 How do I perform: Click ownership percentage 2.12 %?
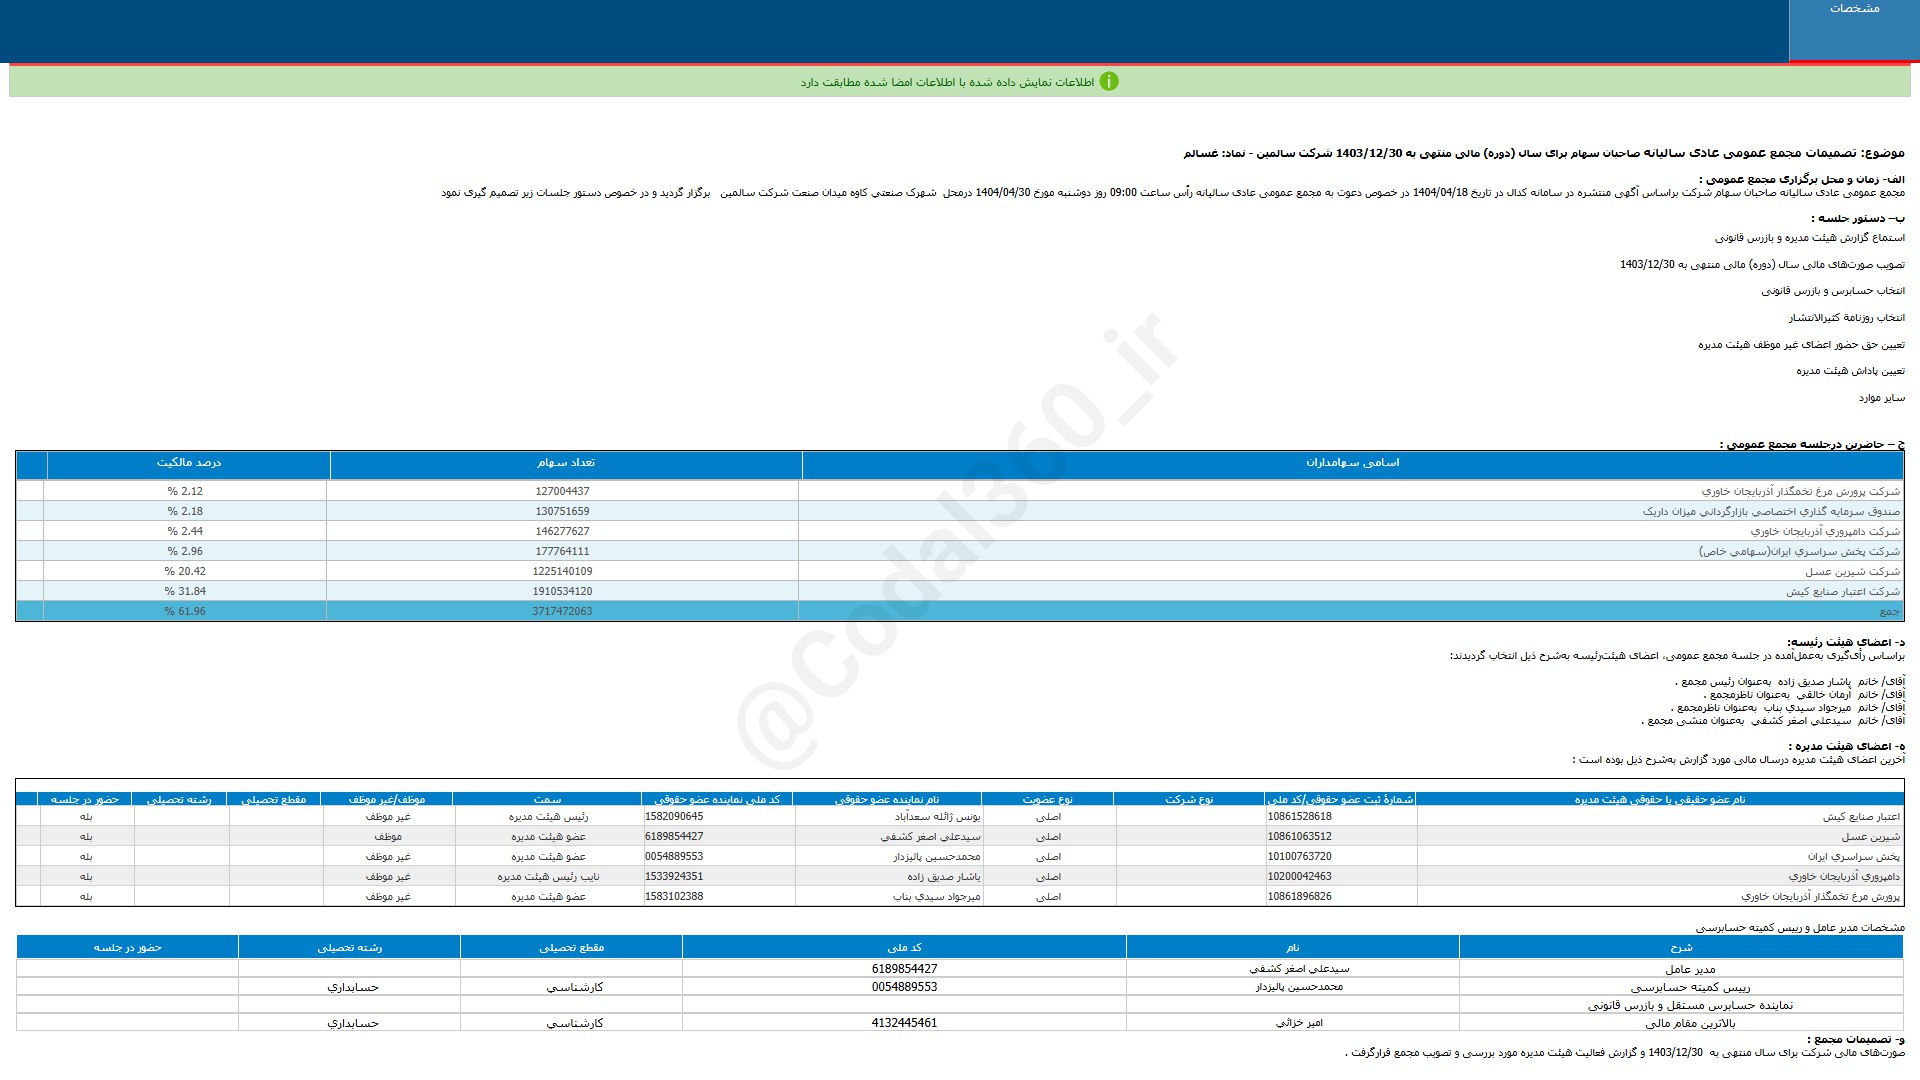click(x=185, y=492)
